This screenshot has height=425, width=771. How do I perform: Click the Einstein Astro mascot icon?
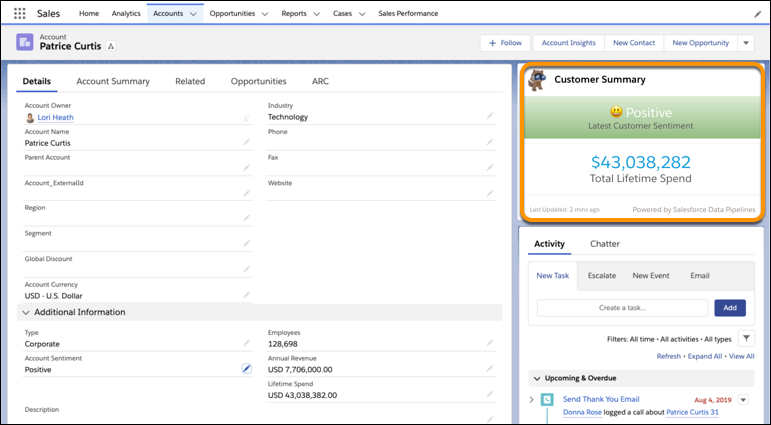pyautogui.click(x=537, y=80)
